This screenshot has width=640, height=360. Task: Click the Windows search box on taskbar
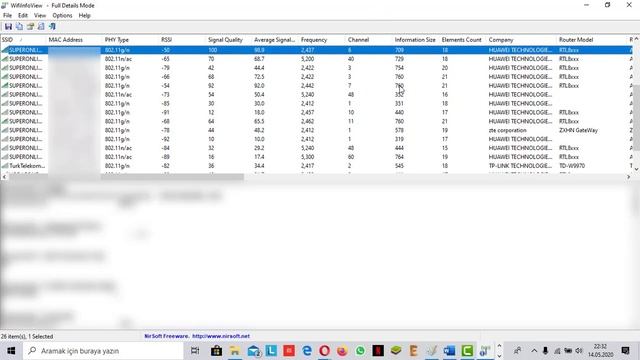104,351
